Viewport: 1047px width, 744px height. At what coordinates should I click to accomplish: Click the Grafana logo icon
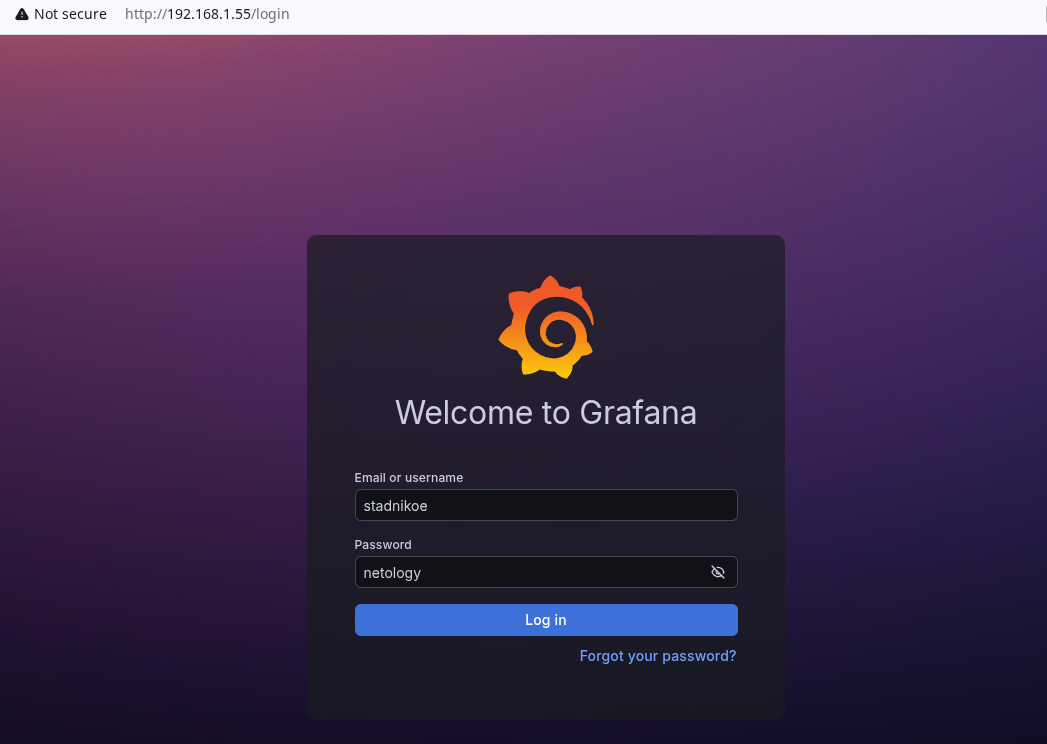coord(546,327)
